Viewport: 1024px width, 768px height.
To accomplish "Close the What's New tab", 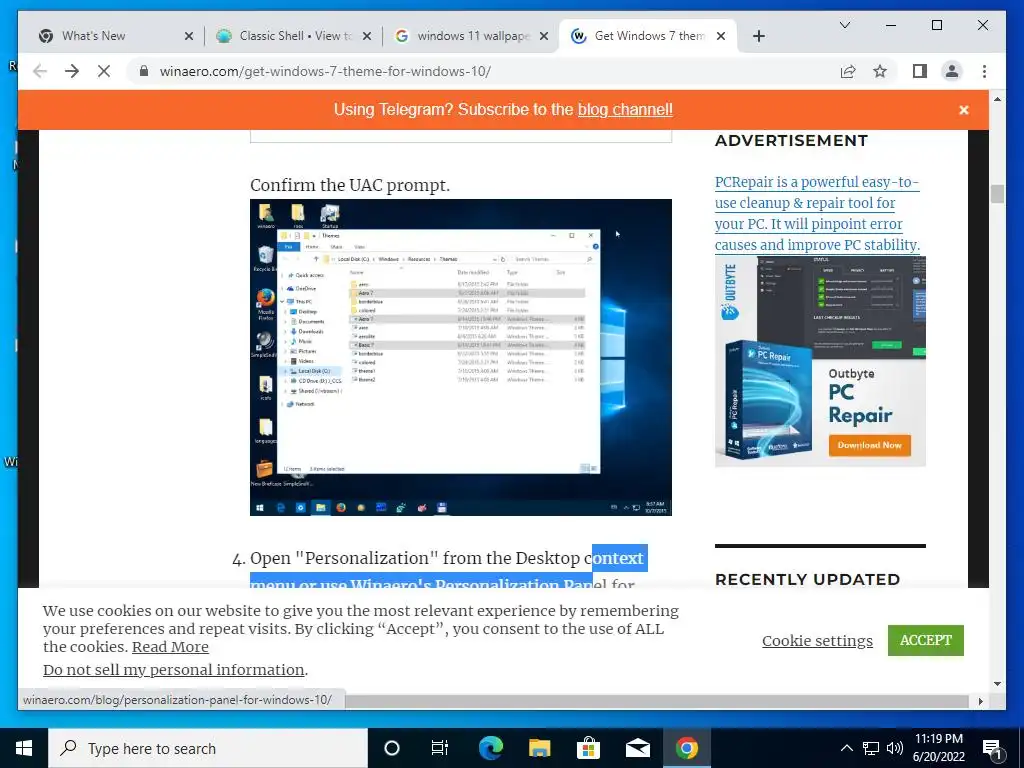I will (x=189, y=37).
